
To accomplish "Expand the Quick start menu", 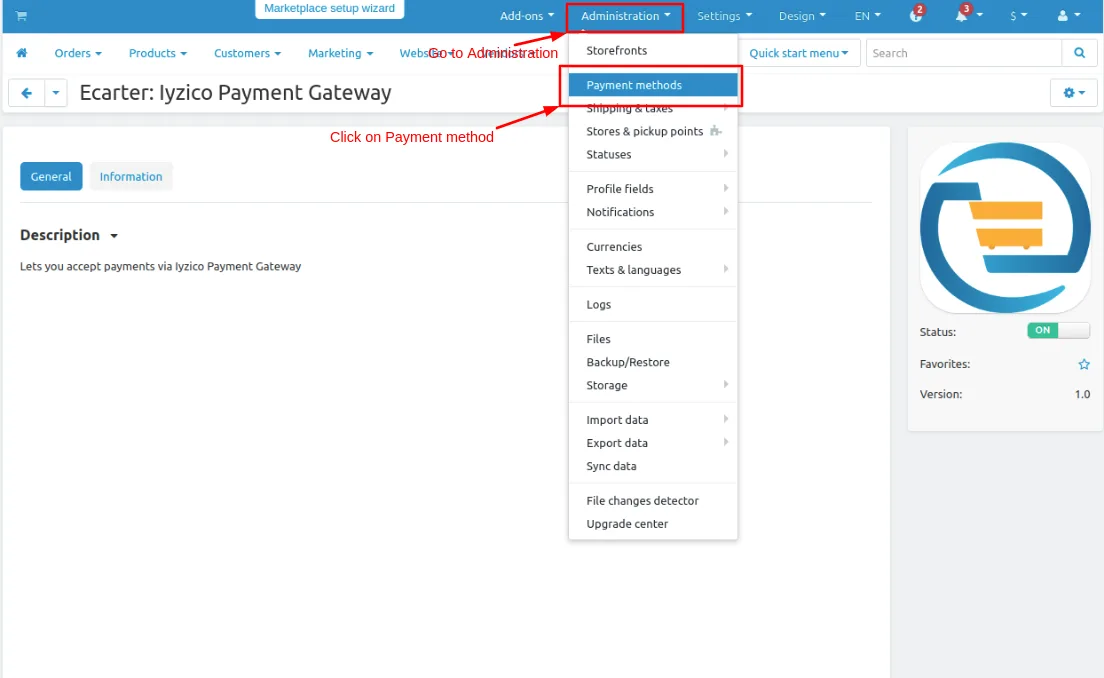I will (x=798, y=53).
